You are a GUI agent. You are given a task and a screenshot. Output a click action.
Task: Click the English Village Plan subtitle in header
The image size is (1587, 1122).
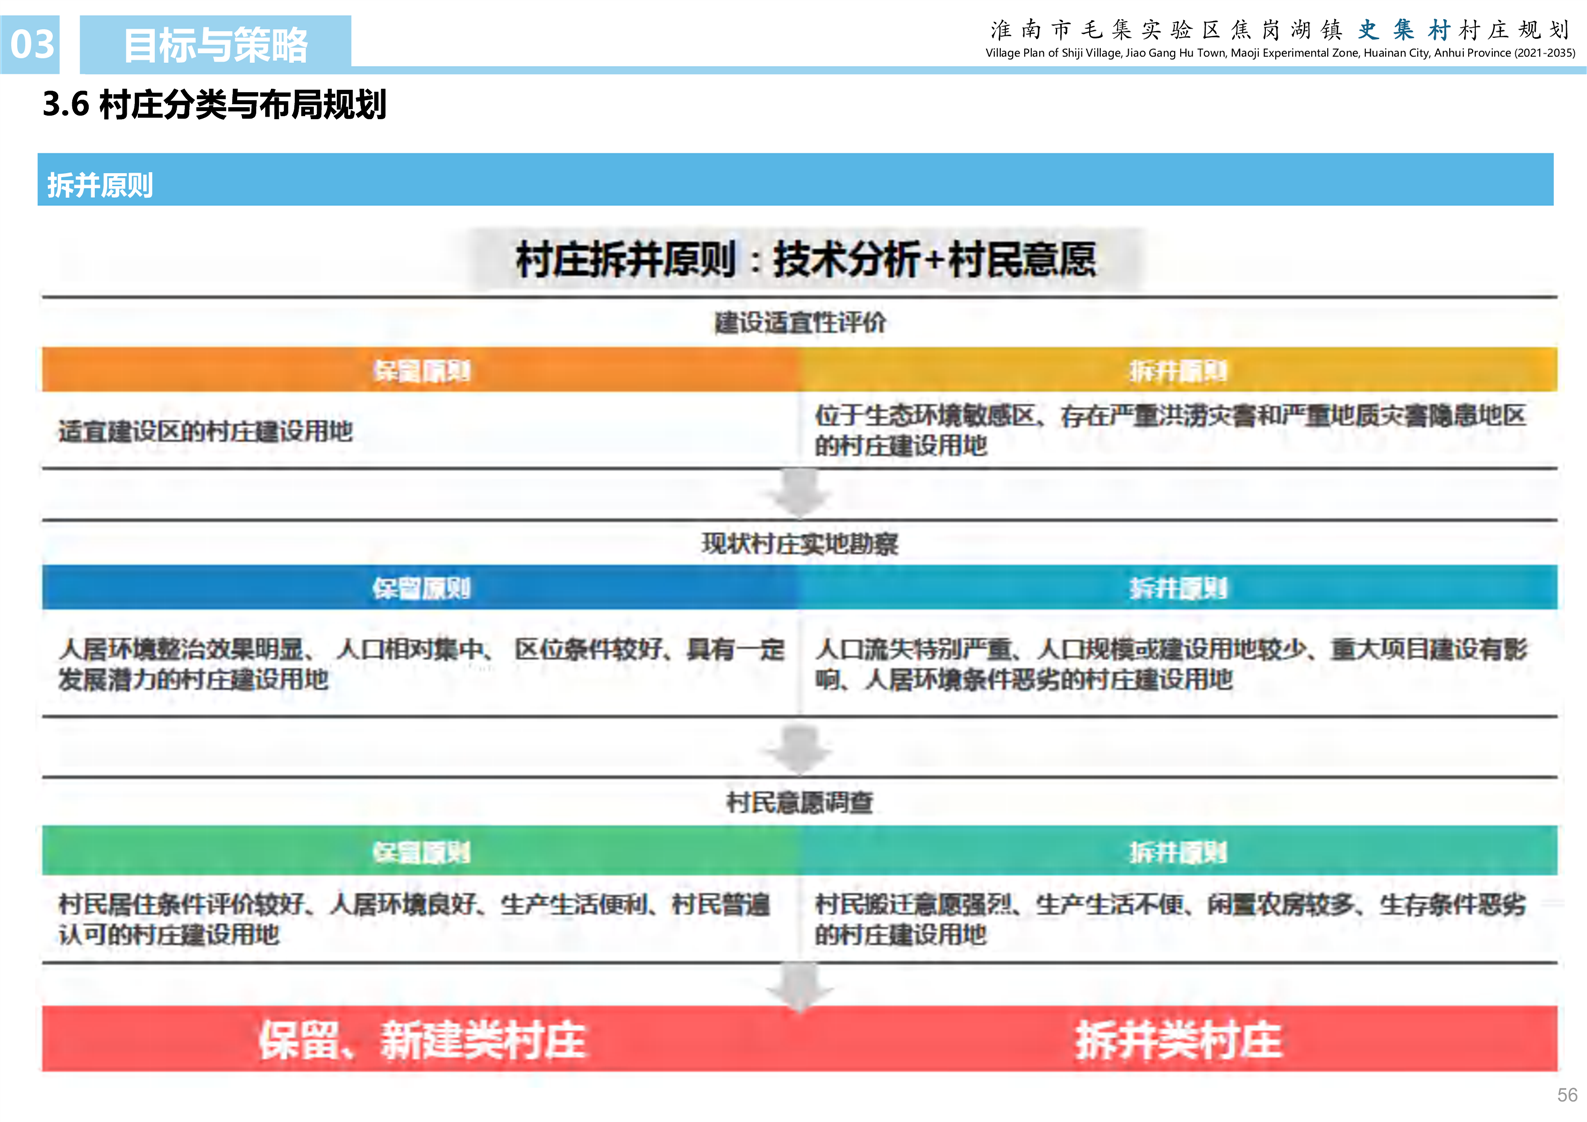click(1279, 53)
